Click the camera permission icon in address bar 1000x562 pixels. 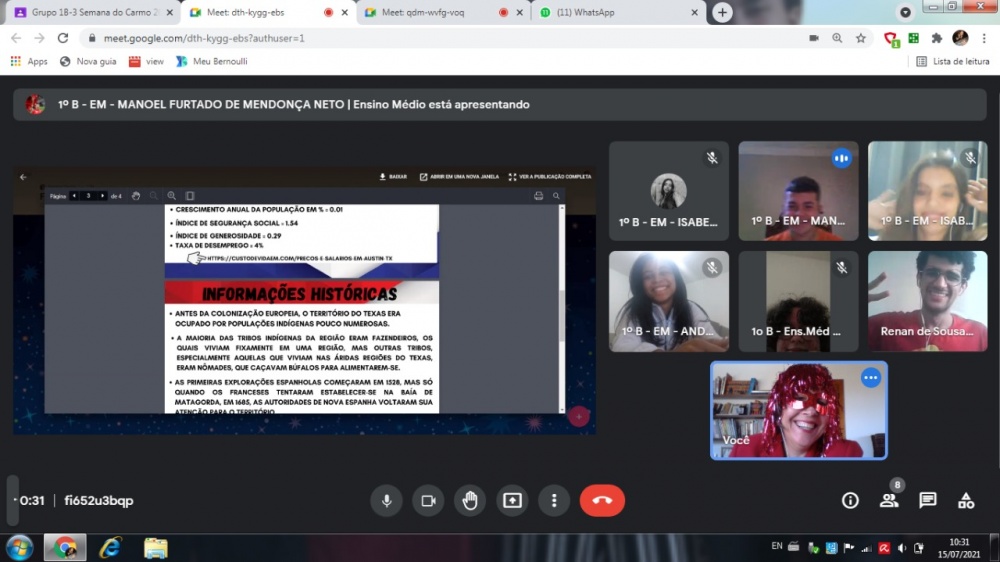814,38
